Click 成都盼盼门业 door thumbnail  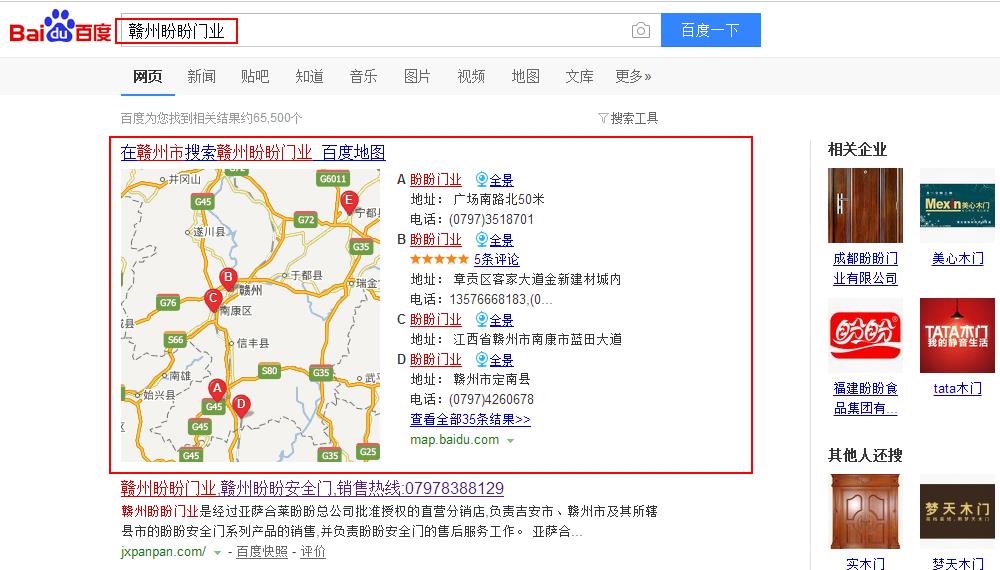pyautogui.click(x=865, y=205)
